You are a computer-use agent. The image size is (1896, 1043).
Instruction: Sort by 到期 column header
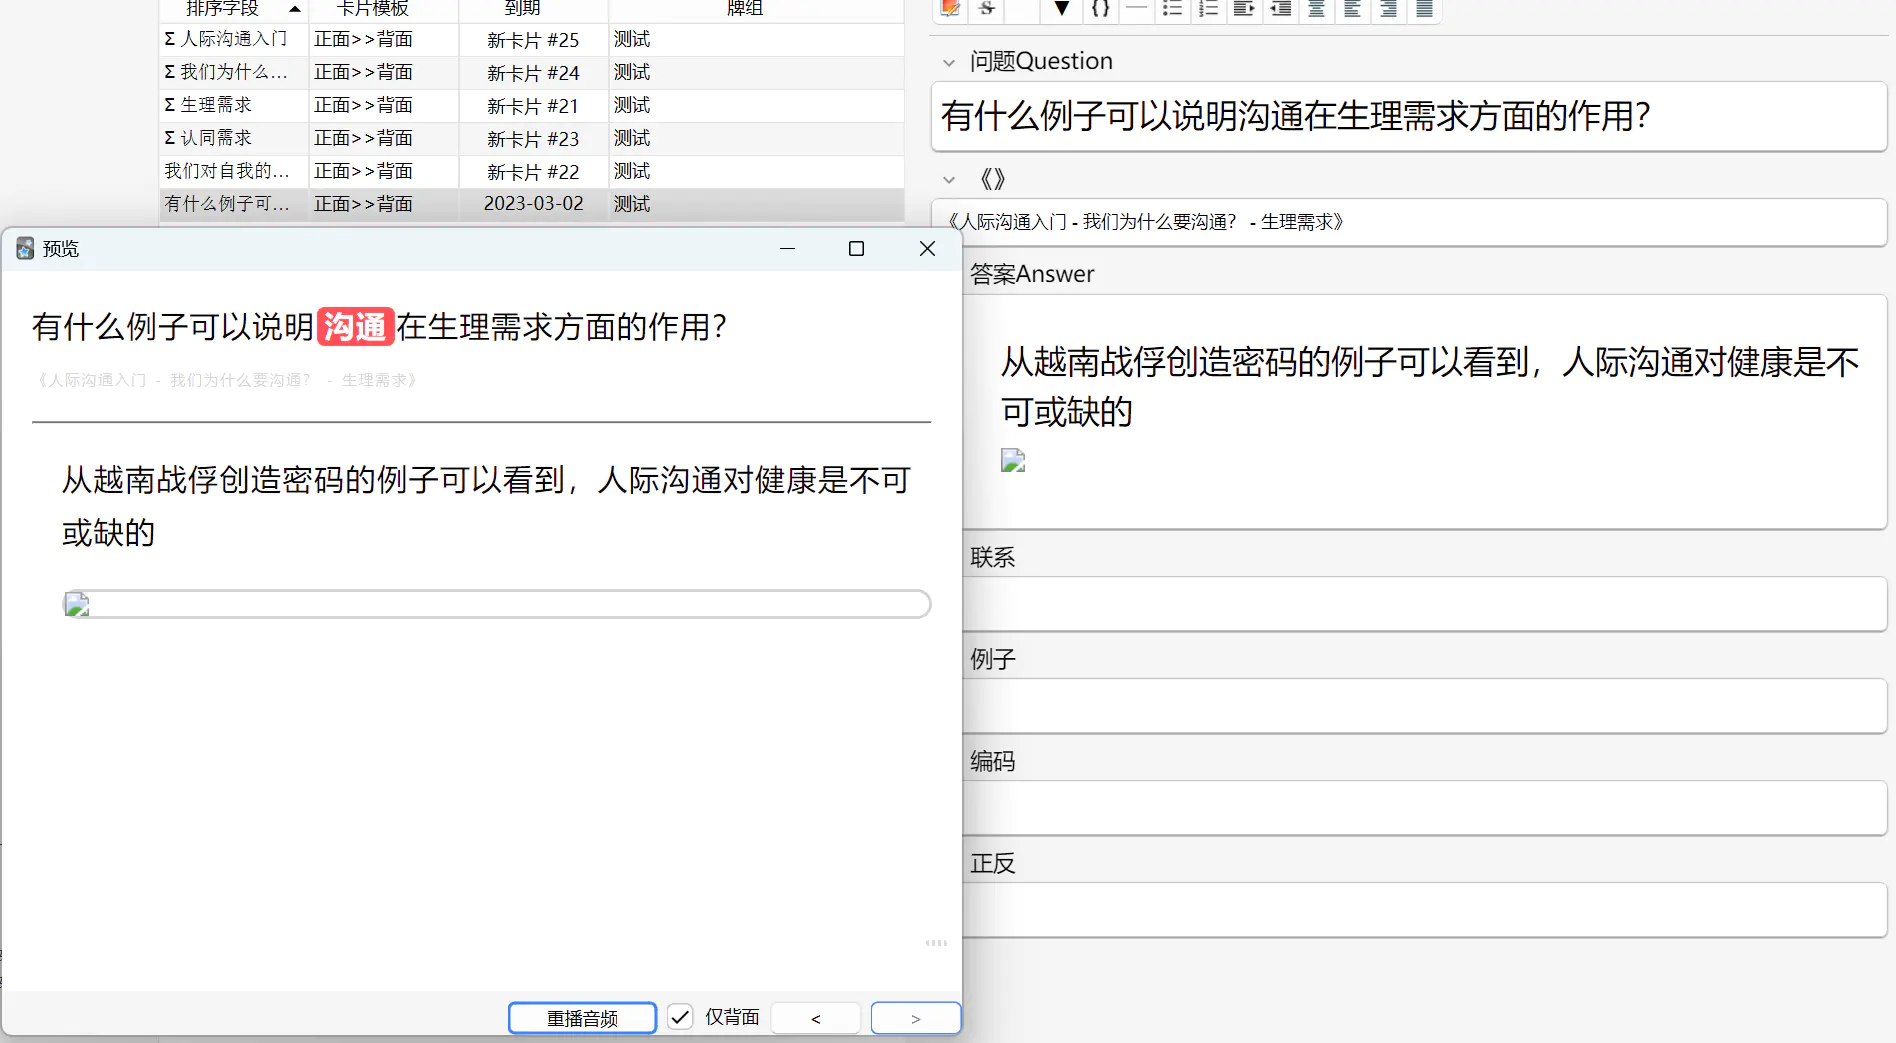pos(534,9)
